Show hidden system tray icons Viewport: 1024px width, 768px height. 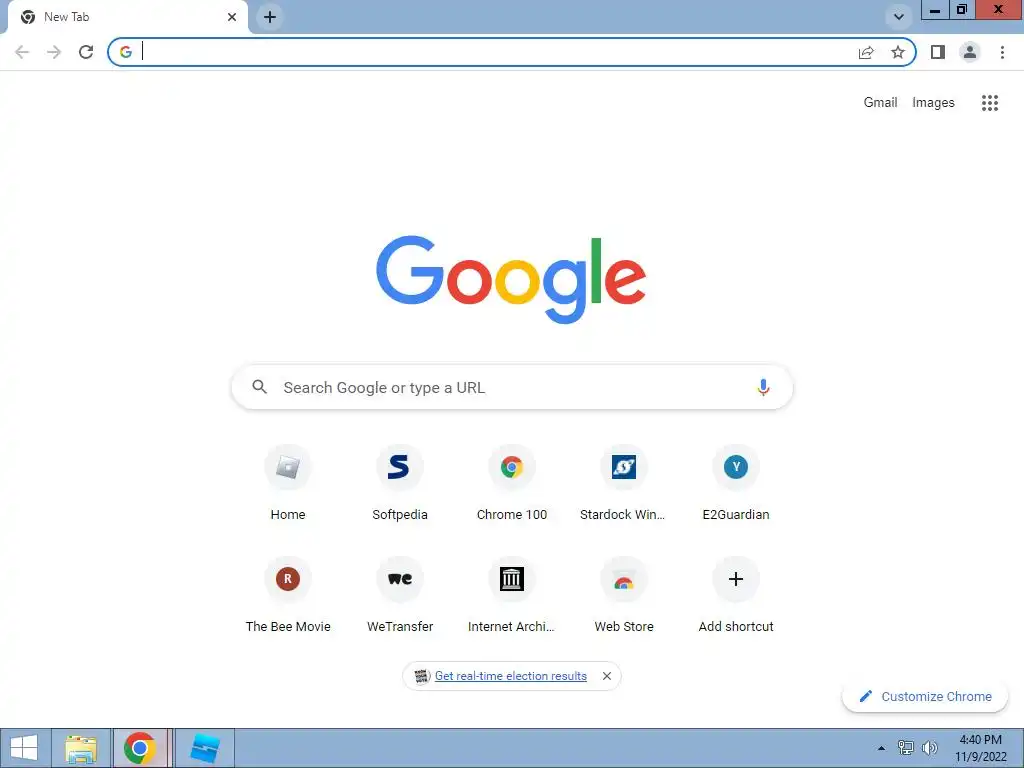881,748
